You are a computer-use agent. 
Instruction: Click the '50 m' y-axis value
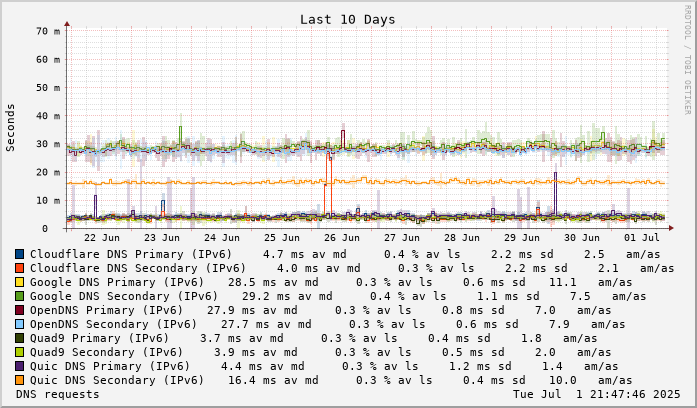click(x=48, y=88)
